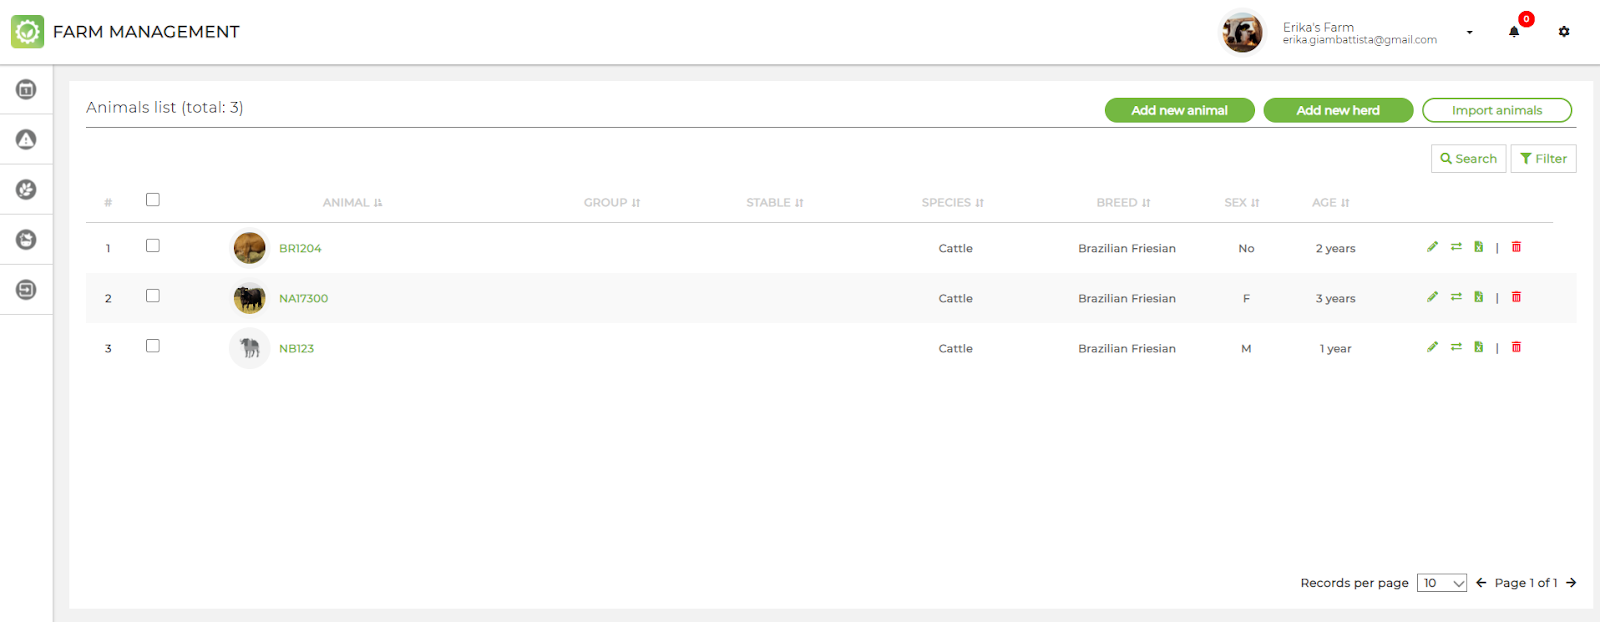This screenshot has width=1600, height=622.
Task: Open the crops leaf section in sidebar
Action: click(26, 190)
